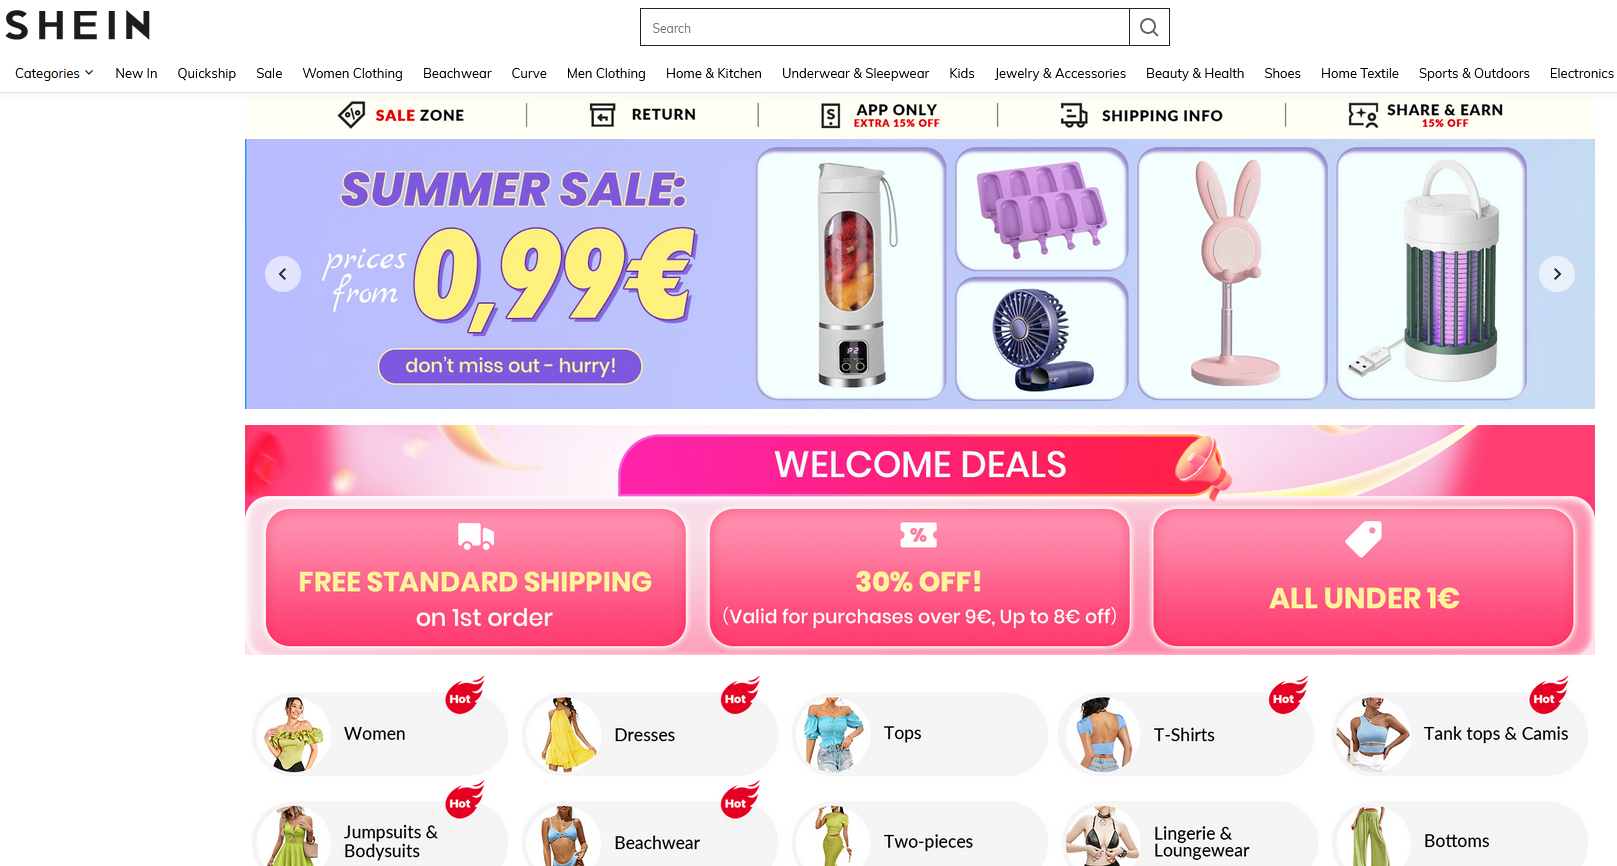Click the SHEIN logo

click(78, 25)
